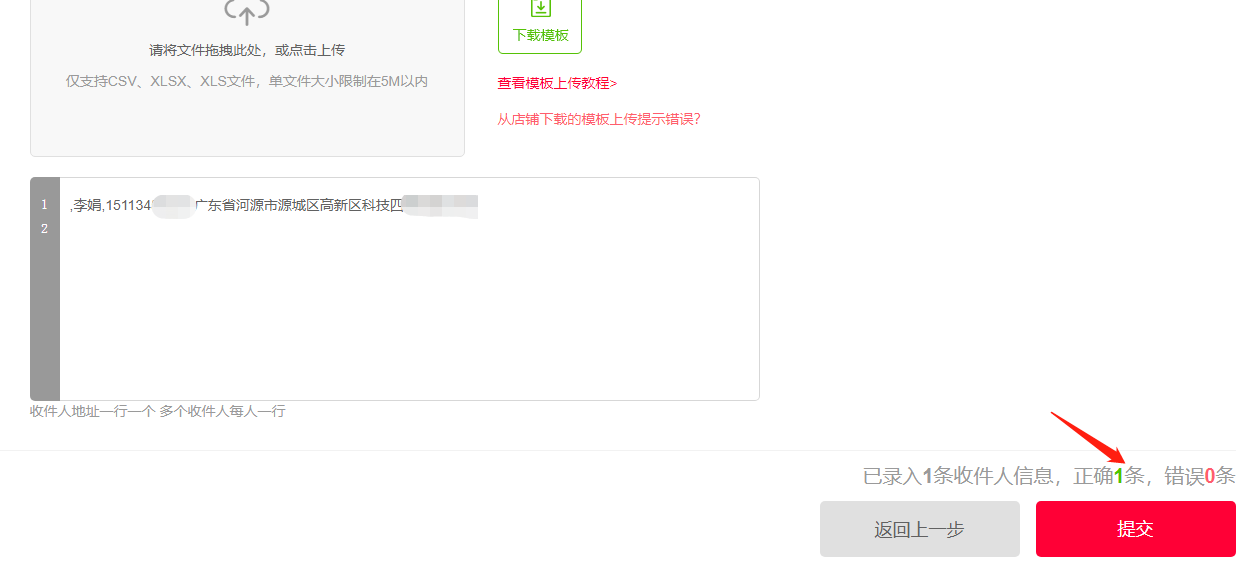1247x570 pixels.
Task: Submit with the red 提交 button
Action: click(x=1136, y=529)
